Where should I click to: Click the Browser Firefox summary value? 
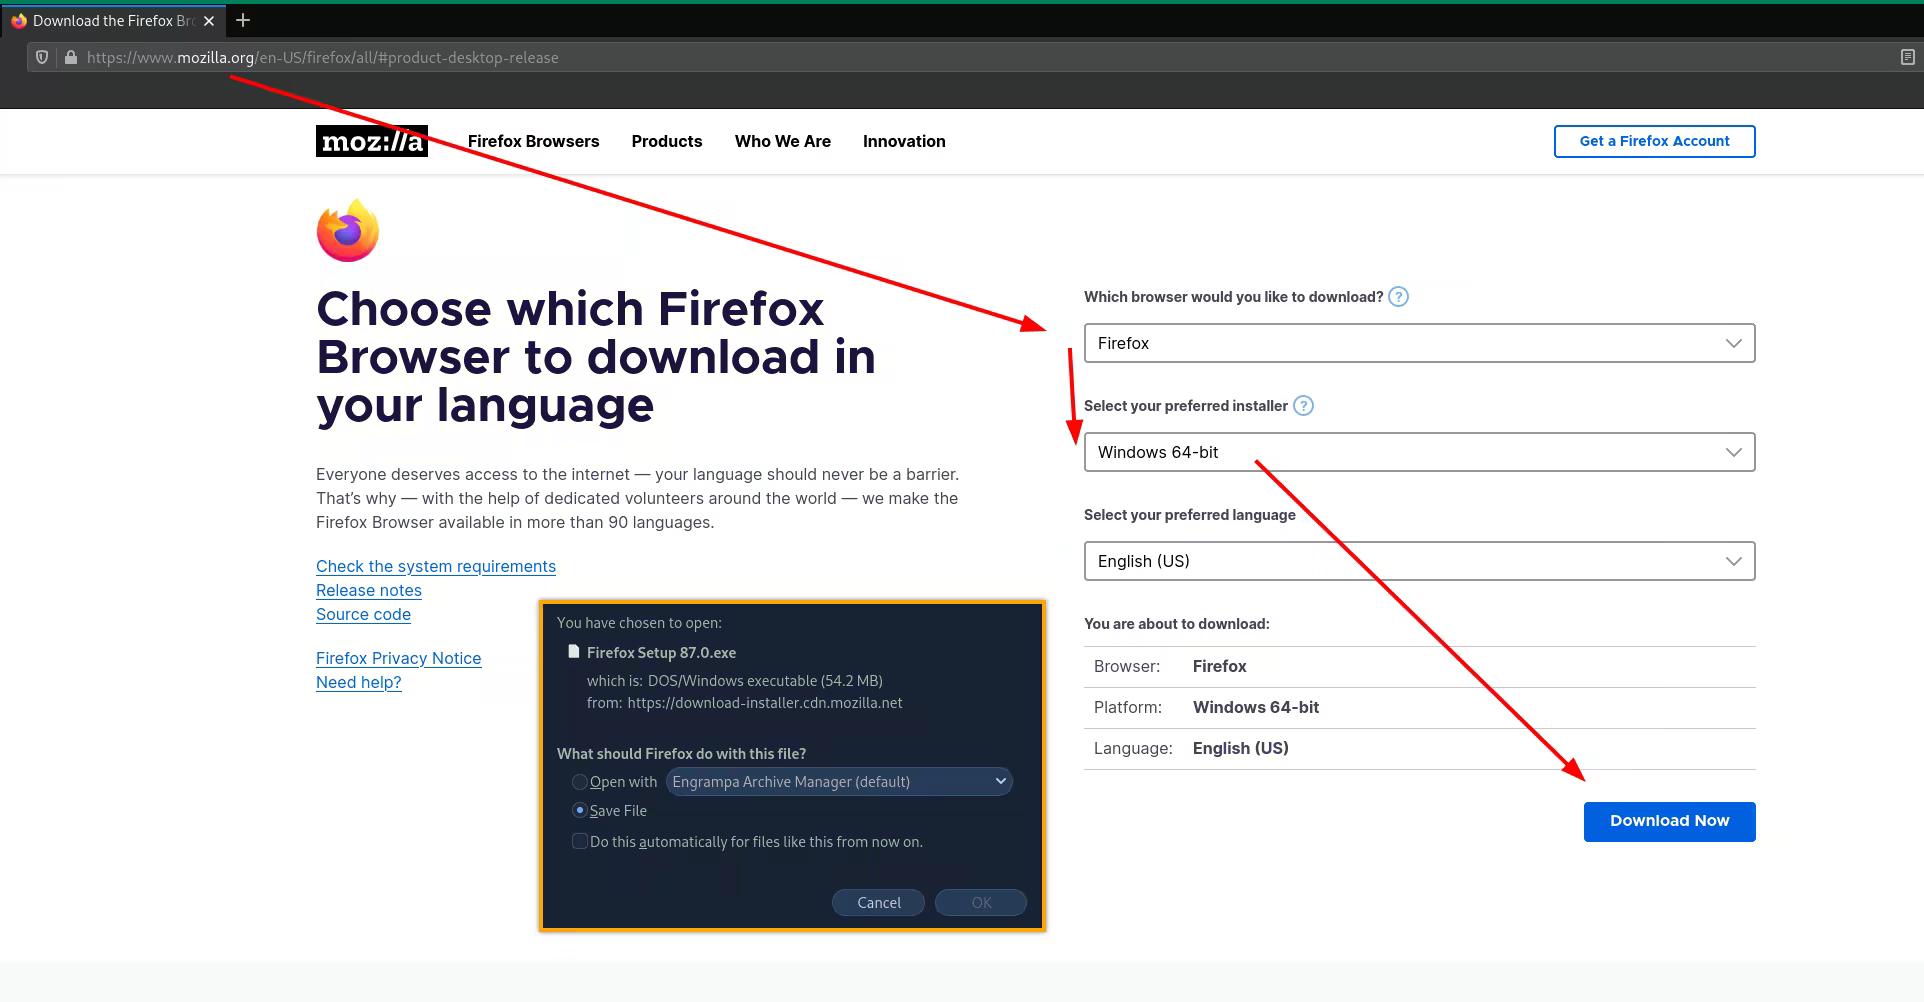[x=1219, y=666]
